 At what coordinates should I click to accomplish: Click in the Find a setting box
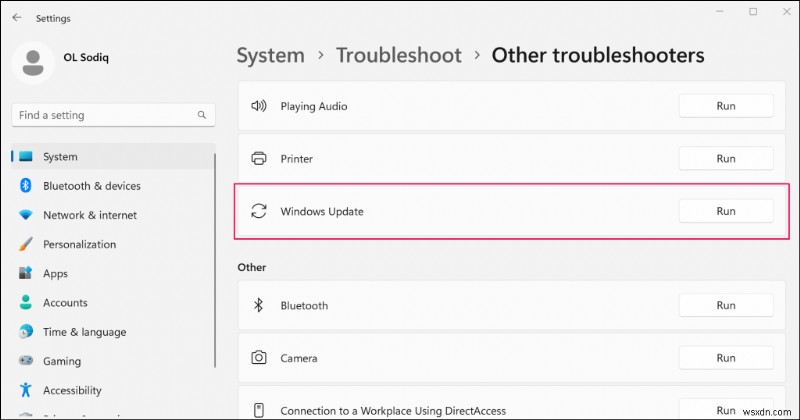tap(113, 115)
